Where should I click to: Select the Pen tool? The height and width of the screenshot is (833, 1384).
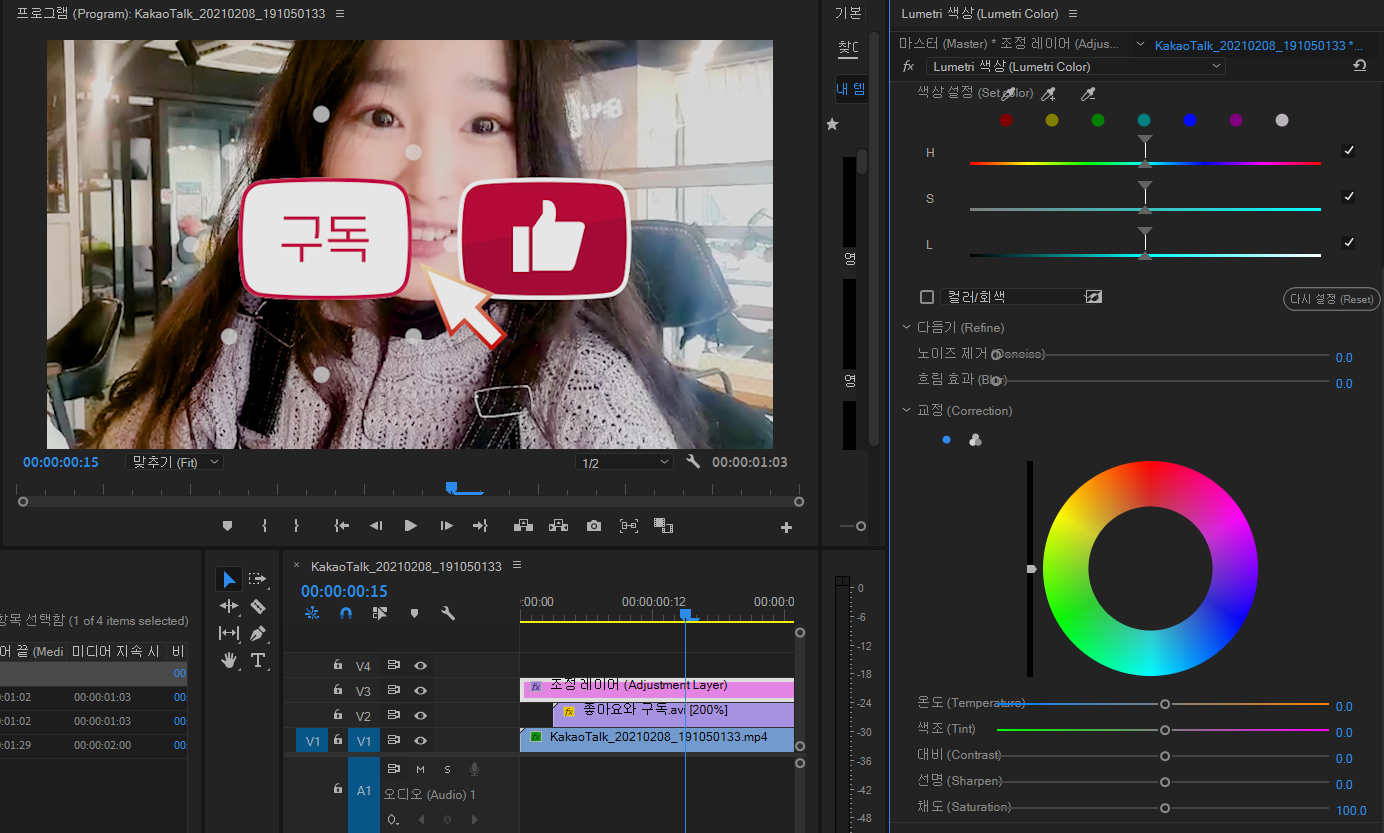258,633
